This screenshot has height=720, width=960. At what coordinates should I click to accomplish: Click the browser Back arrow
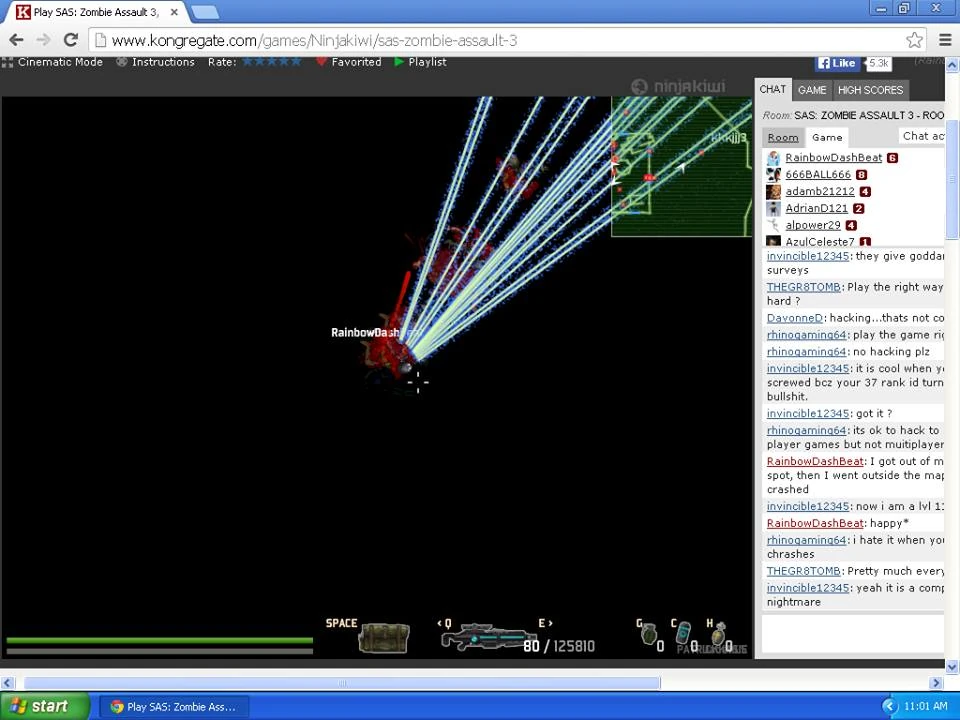click(x=17, y=40)
